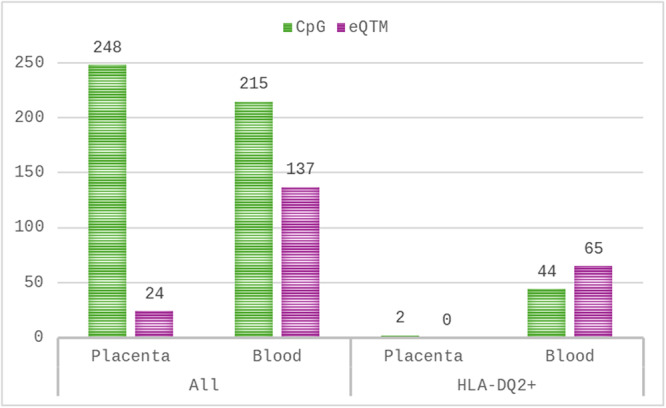Click the green bar labeled 215

coord(254,219)
